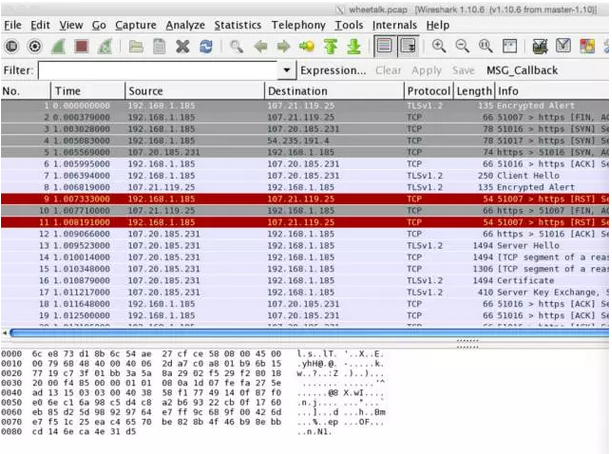612x454 pixels.
Task: Click the Clear filter button
Action: [x=388, y=70]
